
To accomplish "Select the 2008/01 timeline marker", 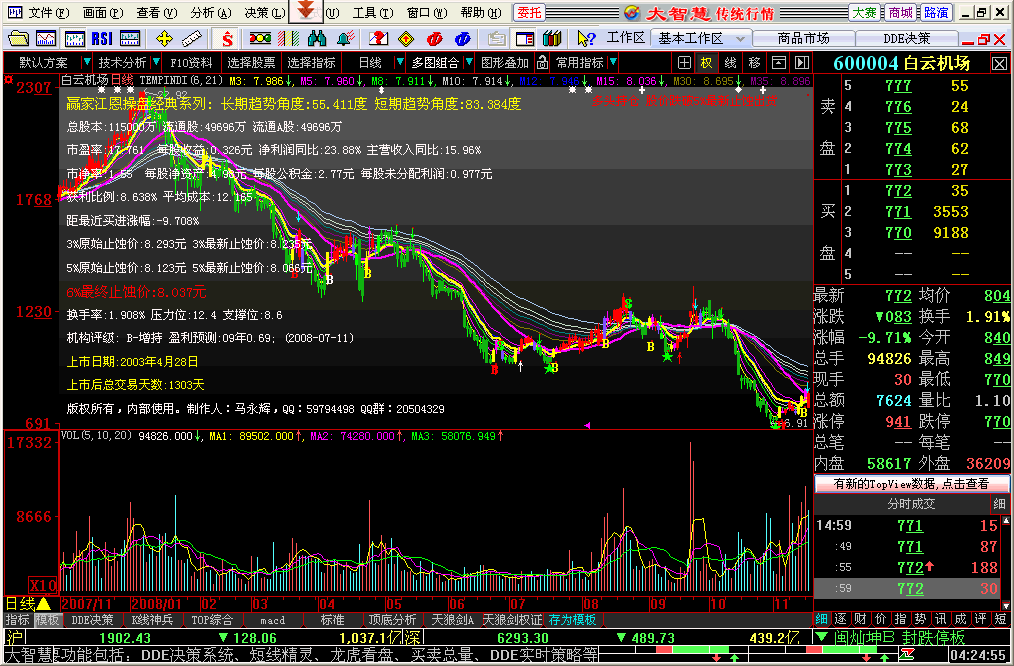I will 158,603.
